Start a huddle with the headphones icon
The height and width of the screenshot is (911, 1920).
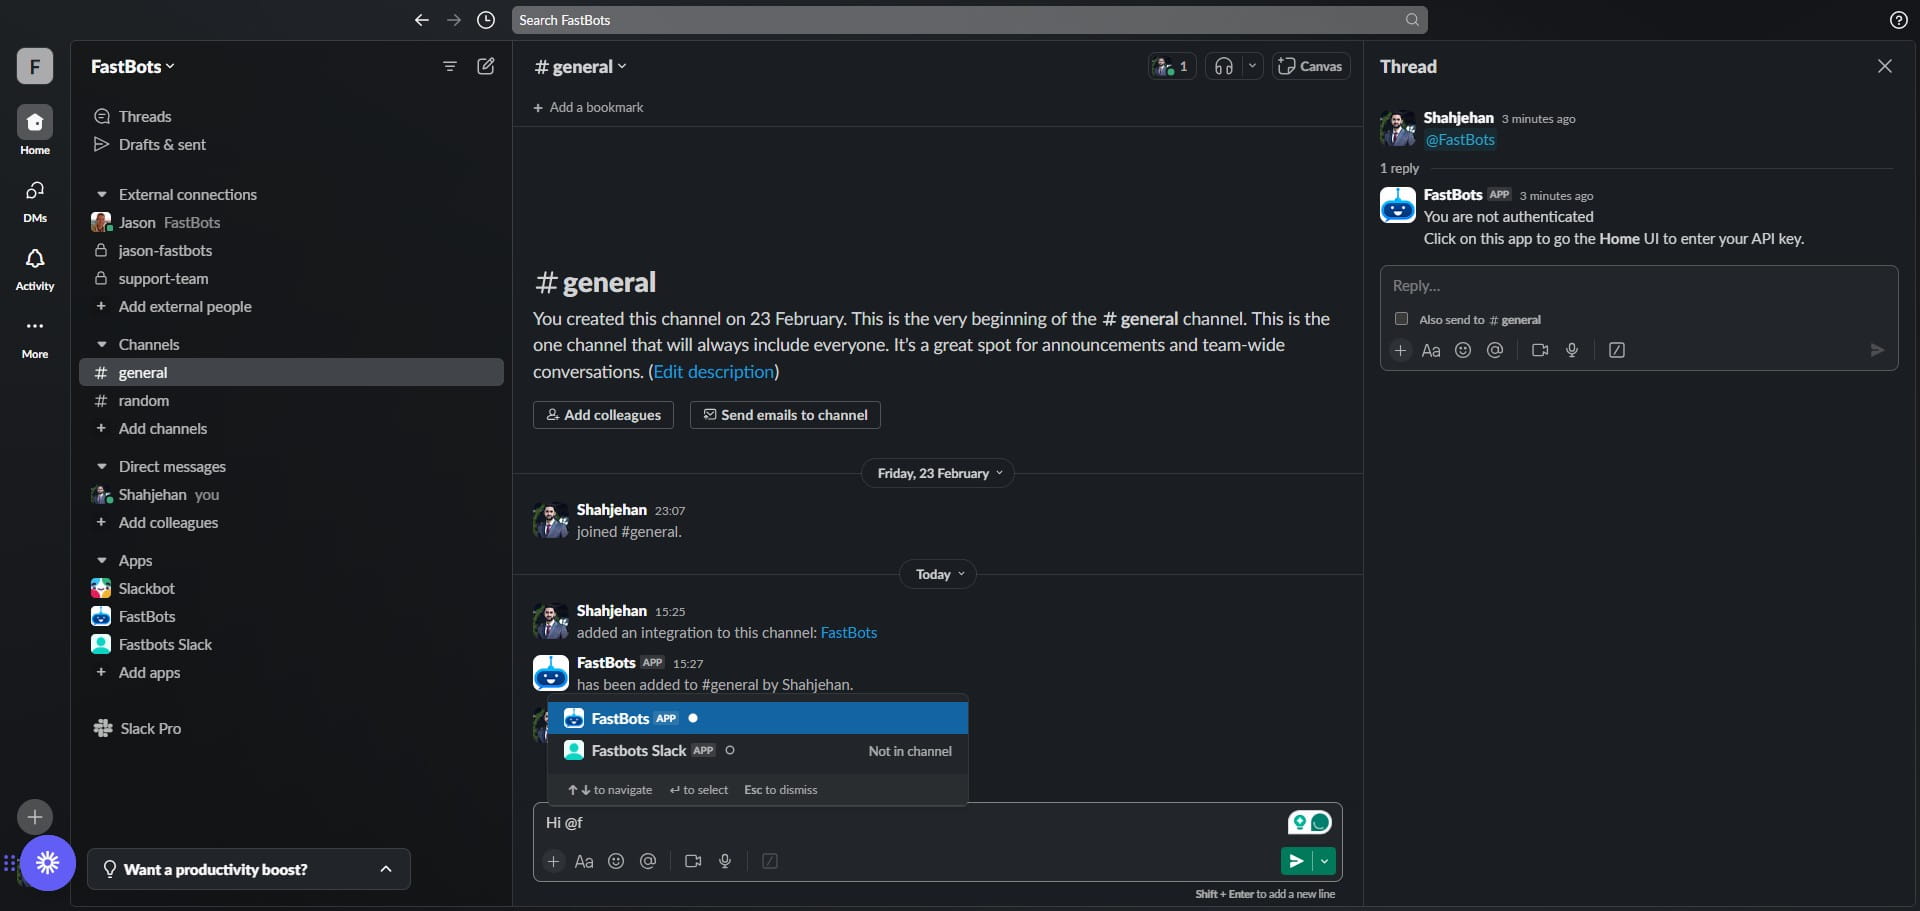(x=1224, y=66)
